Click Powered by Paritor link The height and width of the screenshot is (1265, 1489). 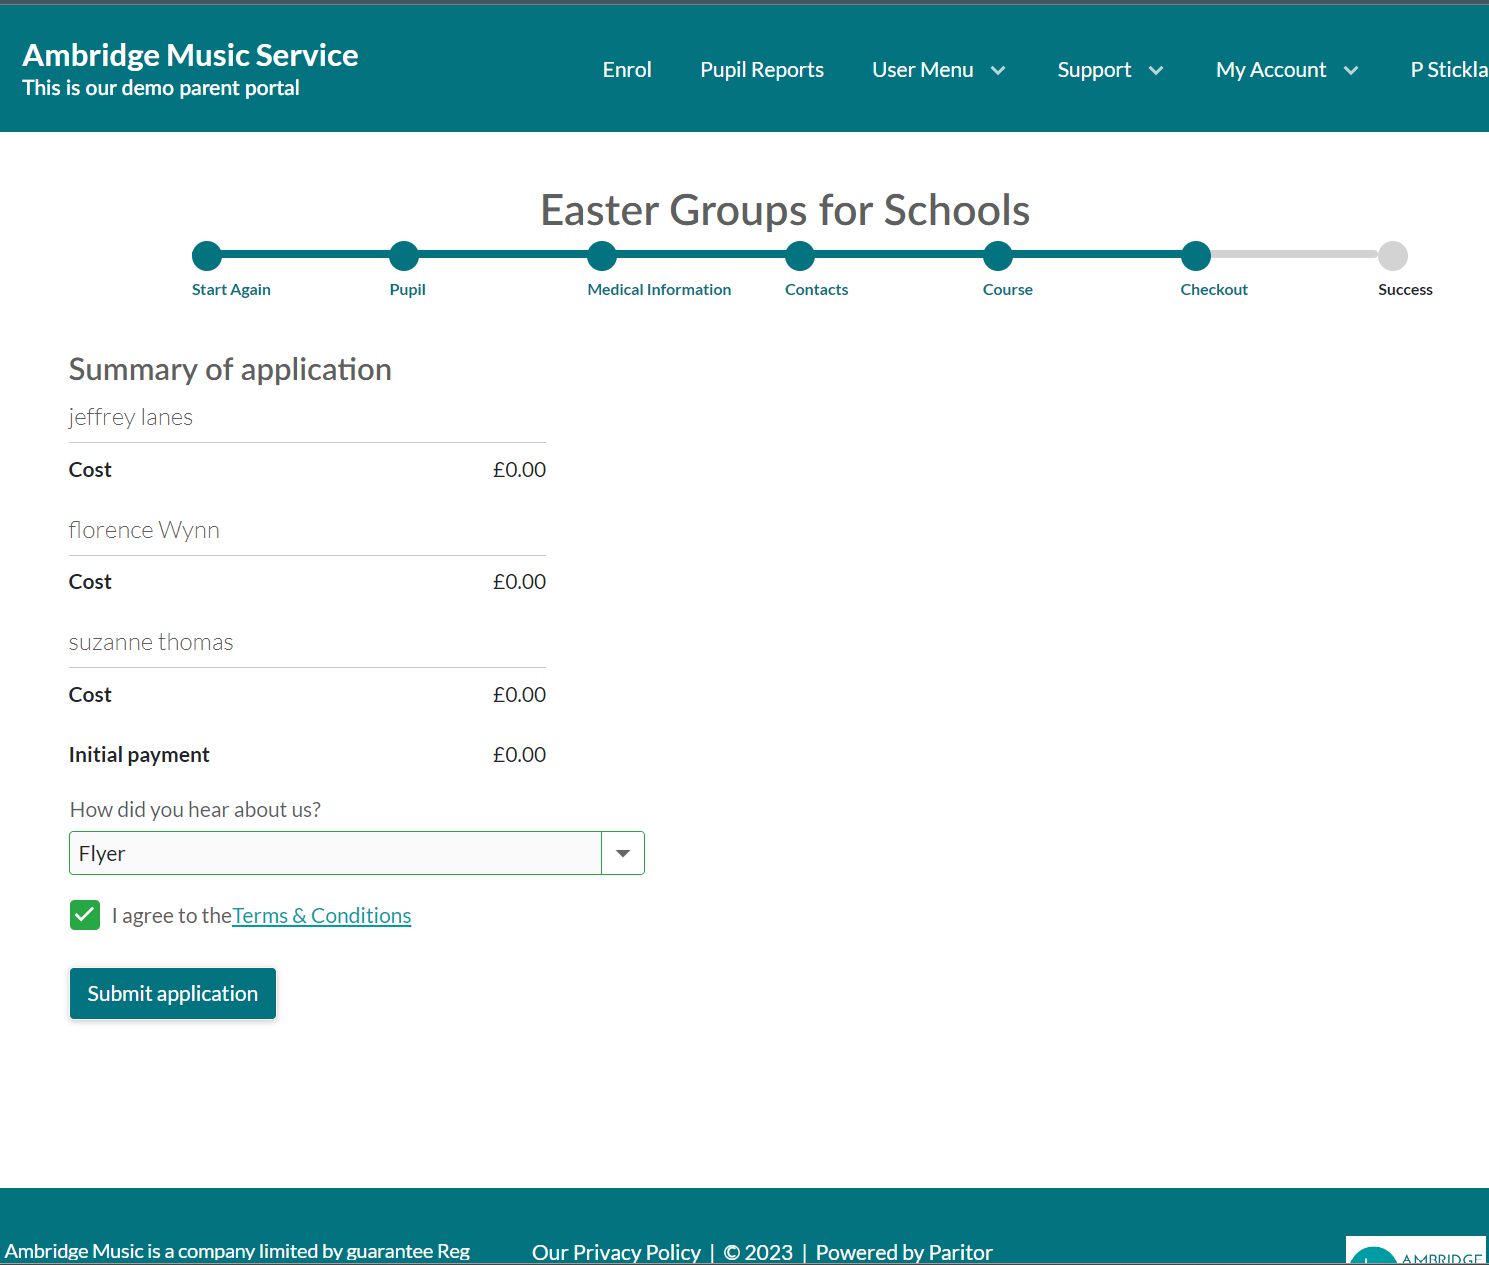(904, 1252)
